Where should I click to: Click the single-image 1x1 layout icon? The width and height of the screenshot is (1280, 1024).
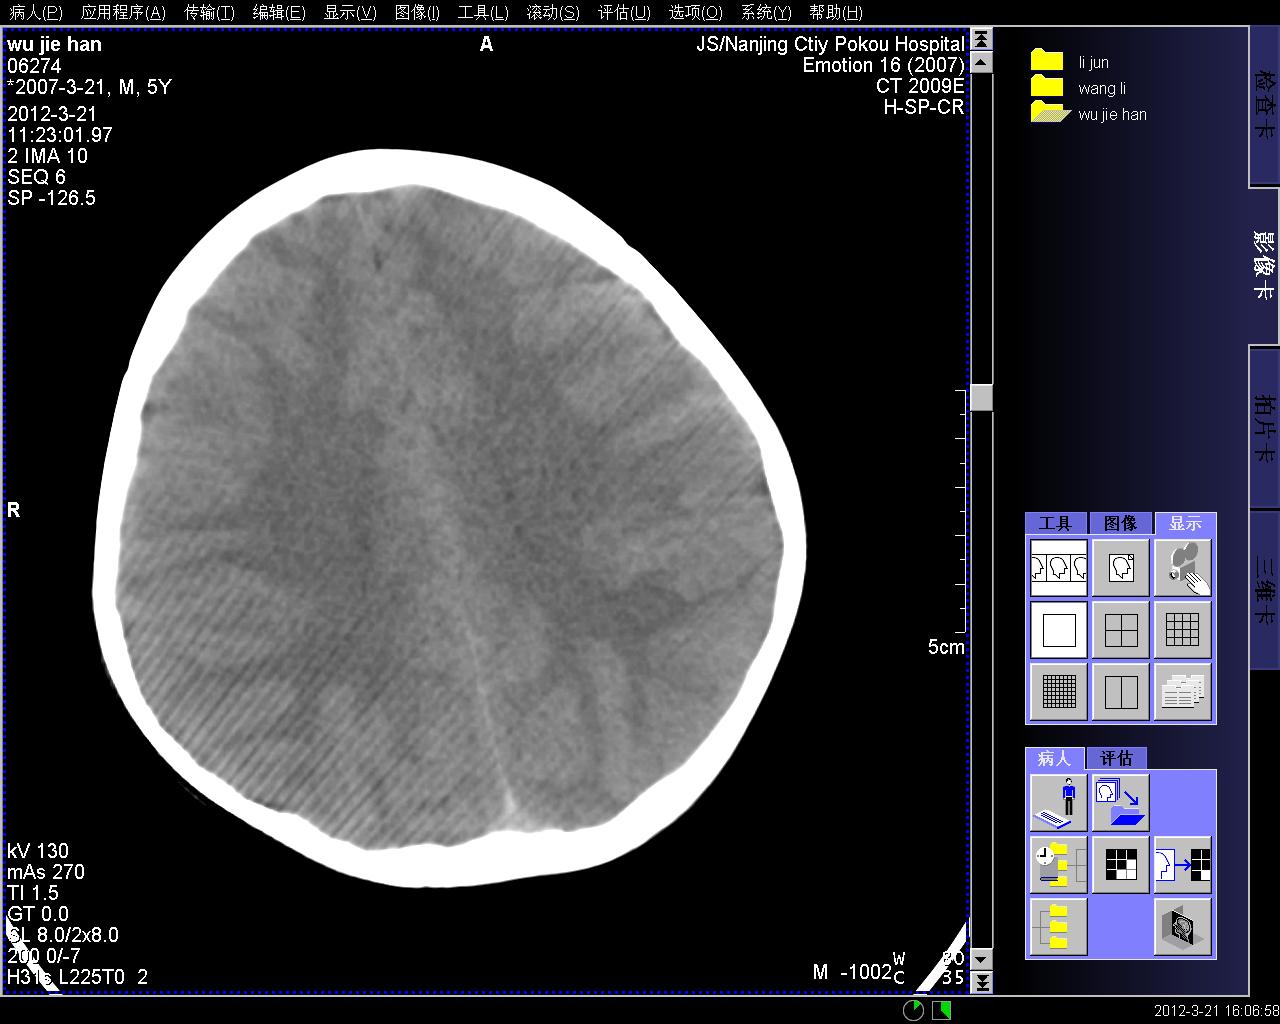click(1058, 630)
